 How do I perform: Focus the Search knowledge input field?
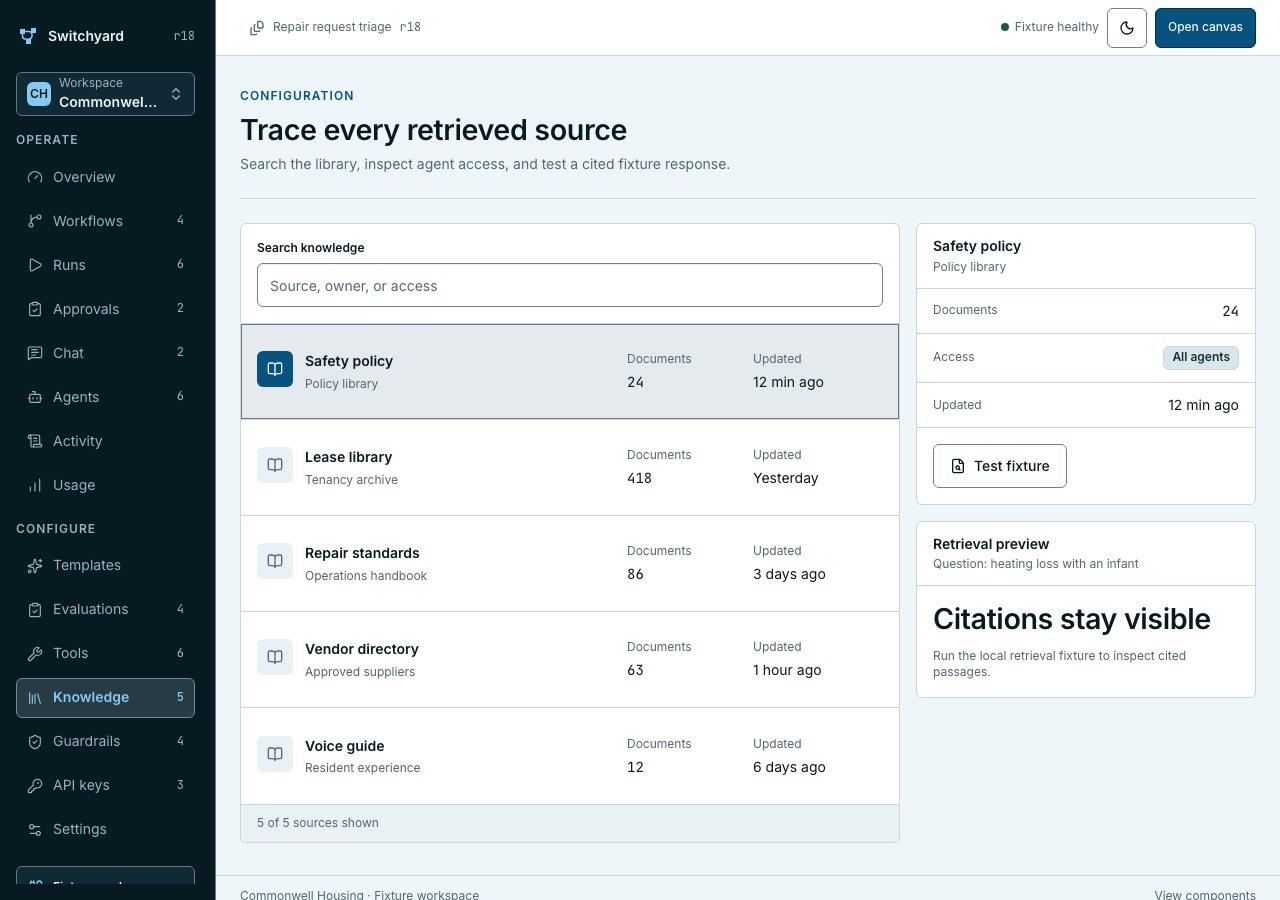[x=570, y=285]
